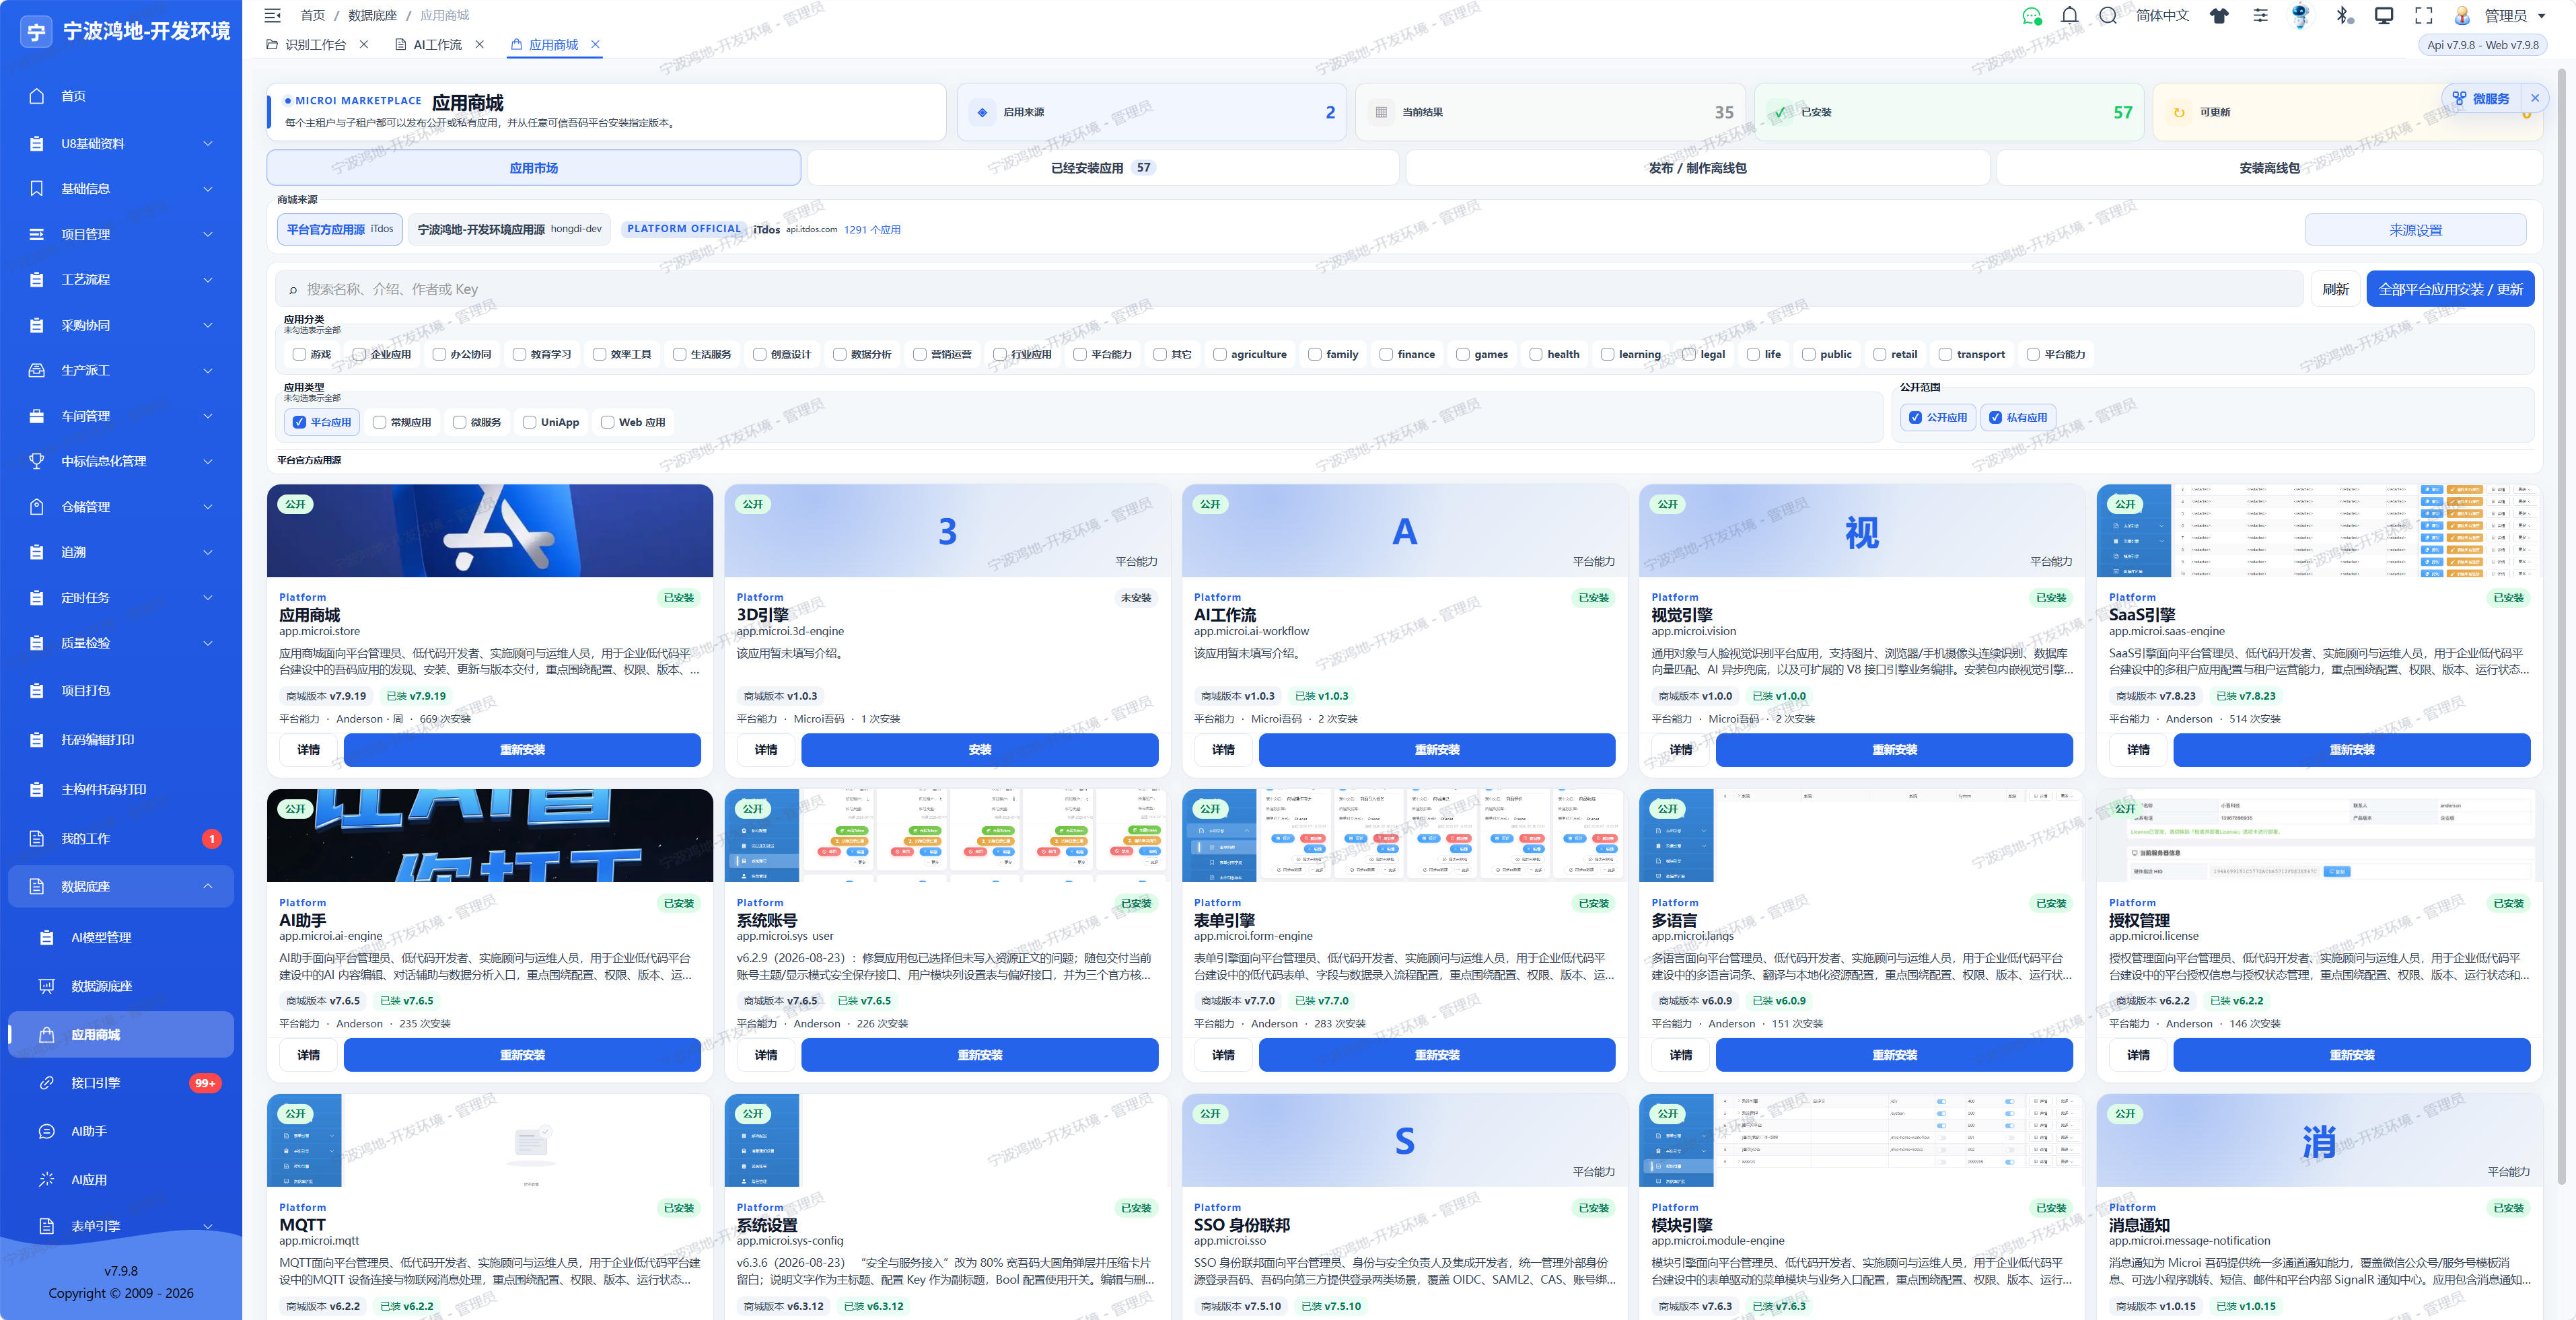The width and height of the screenshot is (2576, 1320).
Task: Expand the 追溯 sidebar menu
Action: click(121, 552)
